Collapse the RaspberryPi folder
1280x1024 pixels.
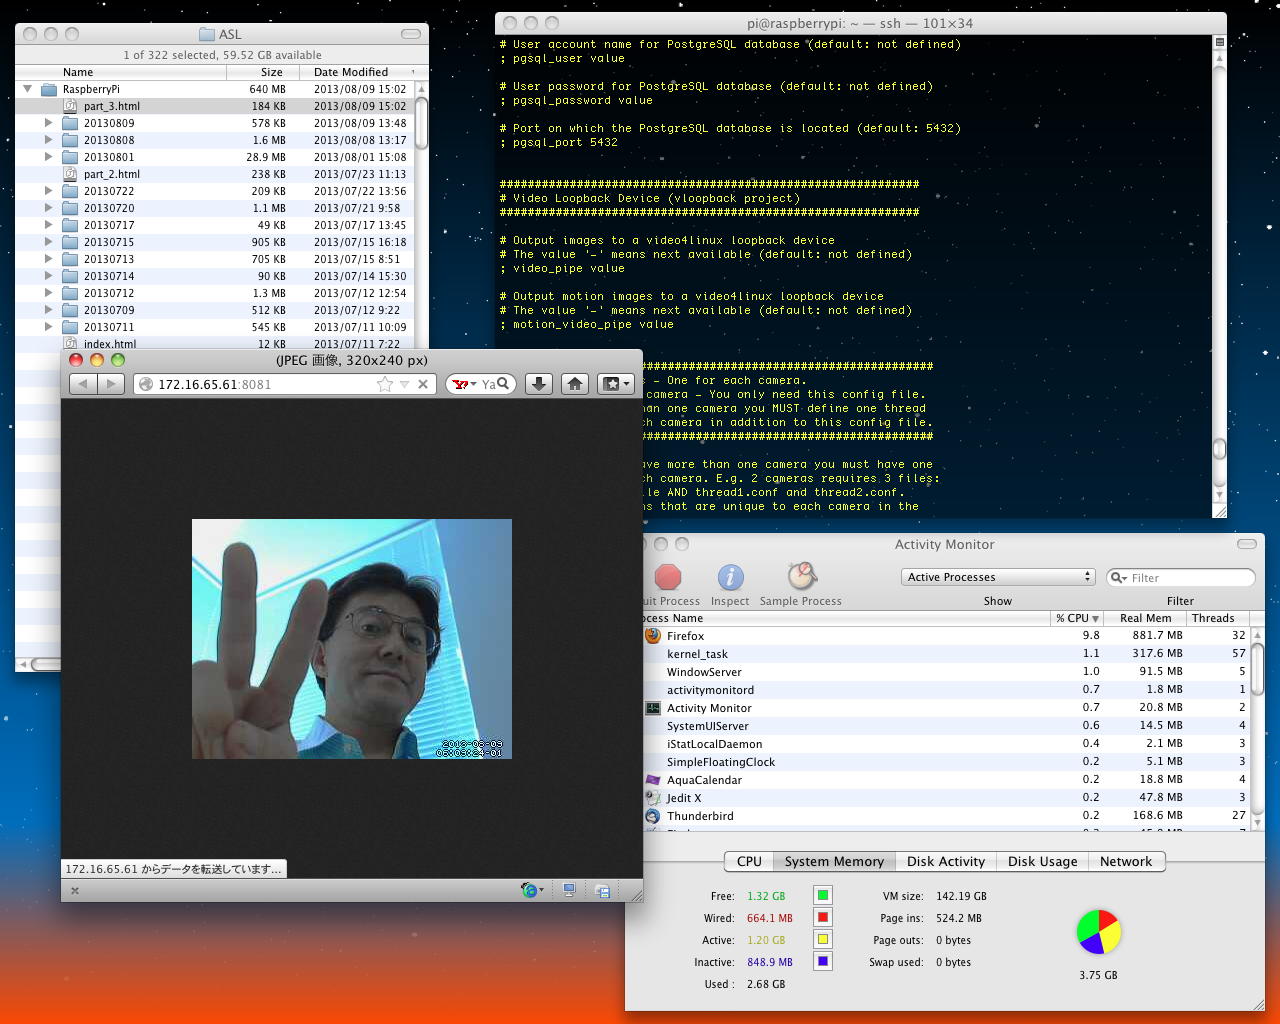click(x=28, y=89)
